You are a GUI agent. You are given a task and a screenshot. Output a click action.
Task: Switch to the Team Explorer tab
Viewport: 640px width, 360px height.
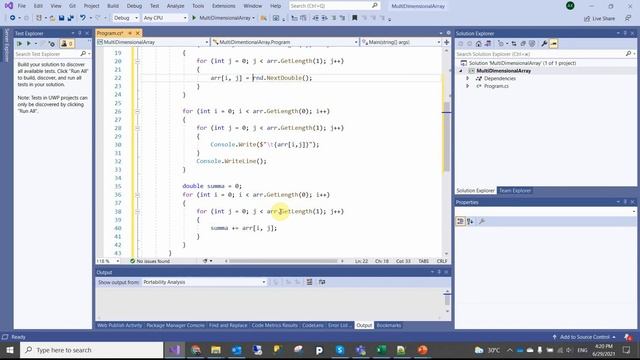[x=515, y=191]
